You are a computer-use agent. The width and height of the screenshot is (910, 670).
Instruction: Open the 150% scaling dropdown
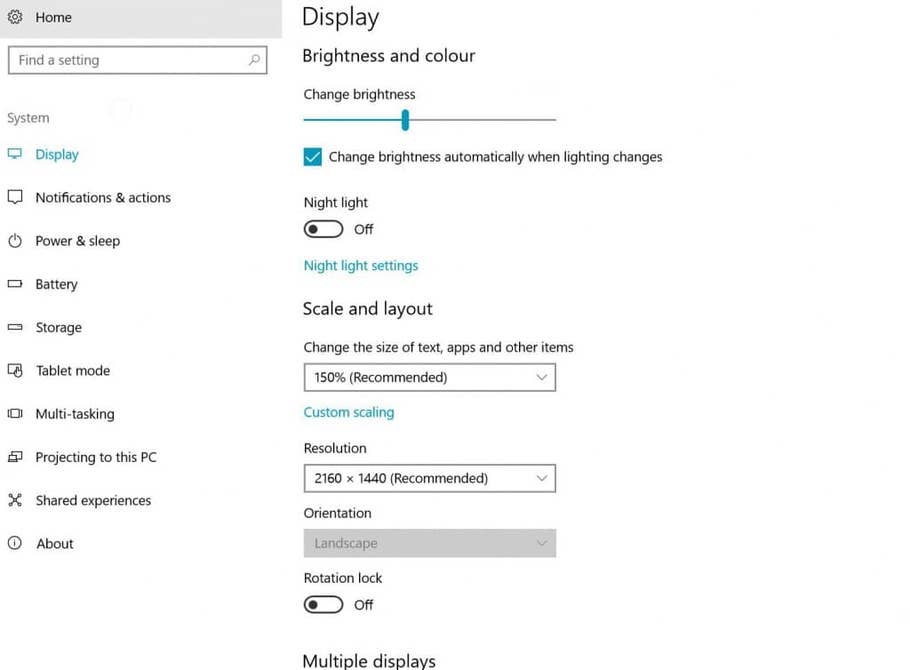pos(429,377)
